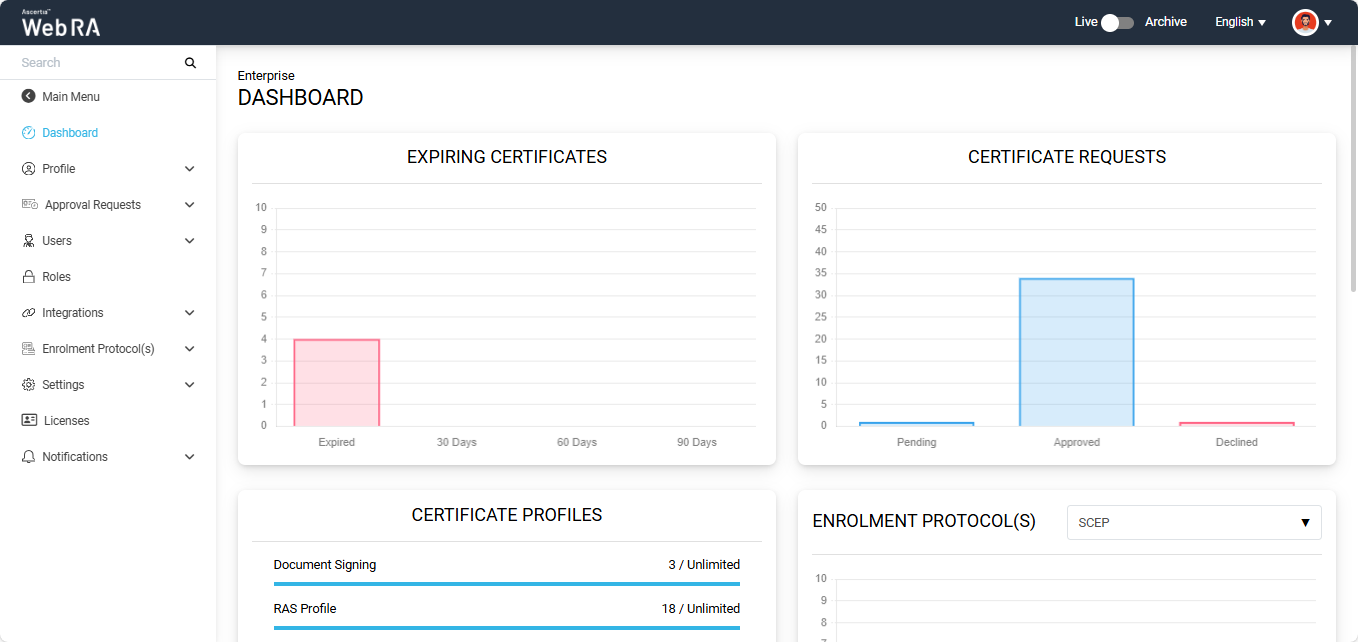1358x642 pixels.
Task: Open the English language dropdown
Action: click(x=1240, y=22)
